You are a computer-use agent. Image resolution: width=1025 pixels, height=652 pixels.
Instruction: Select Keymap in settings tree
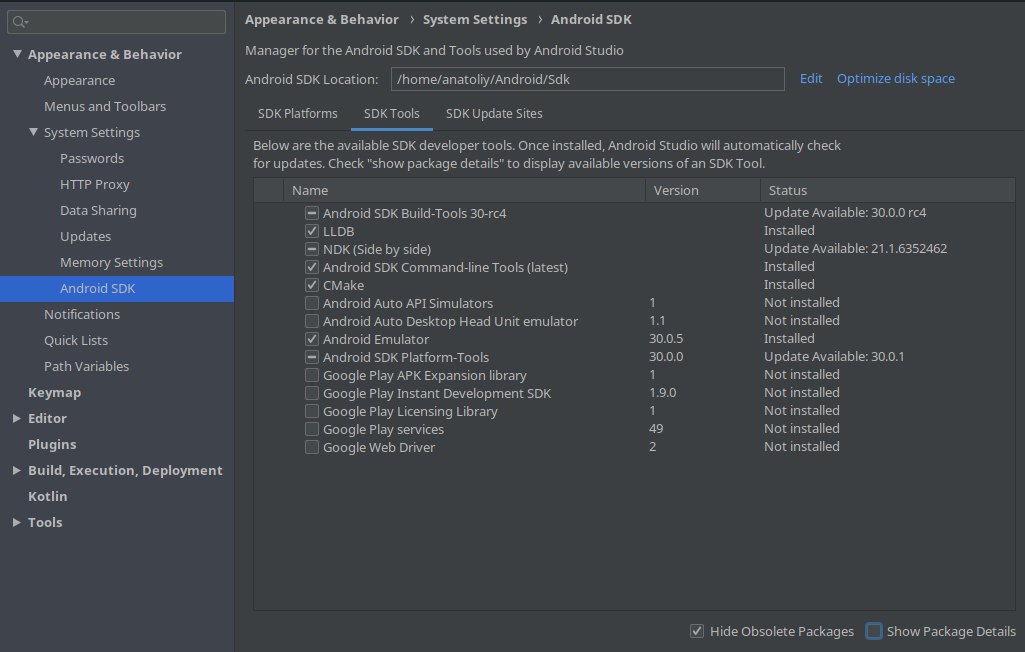[x=54, y=392]
